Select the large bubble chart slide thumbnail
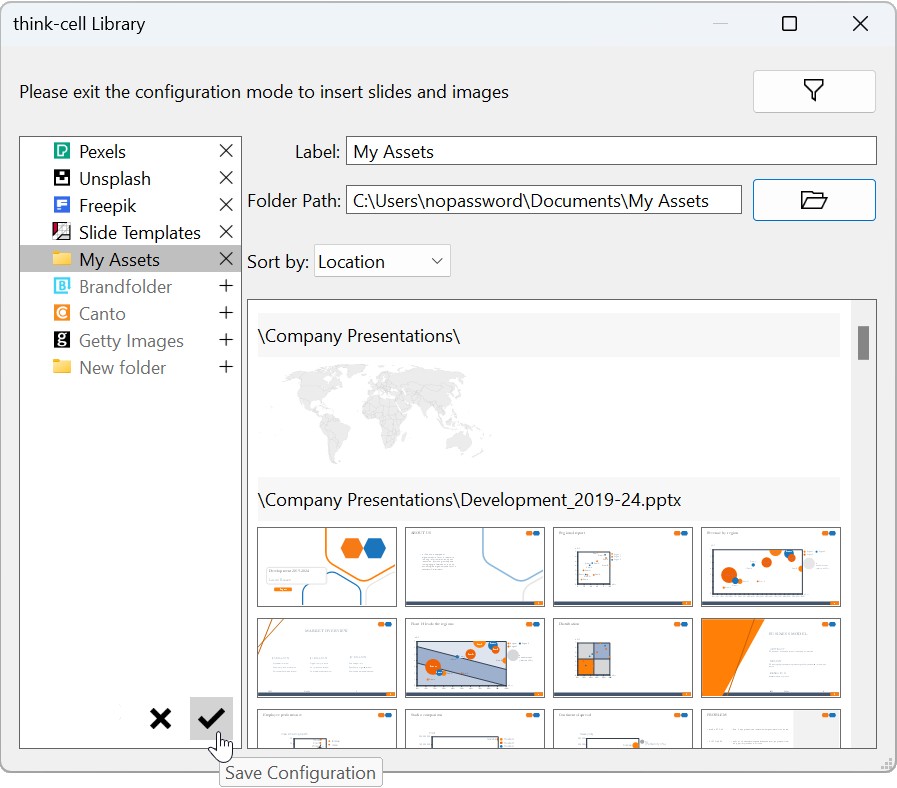 pos(771,567)
